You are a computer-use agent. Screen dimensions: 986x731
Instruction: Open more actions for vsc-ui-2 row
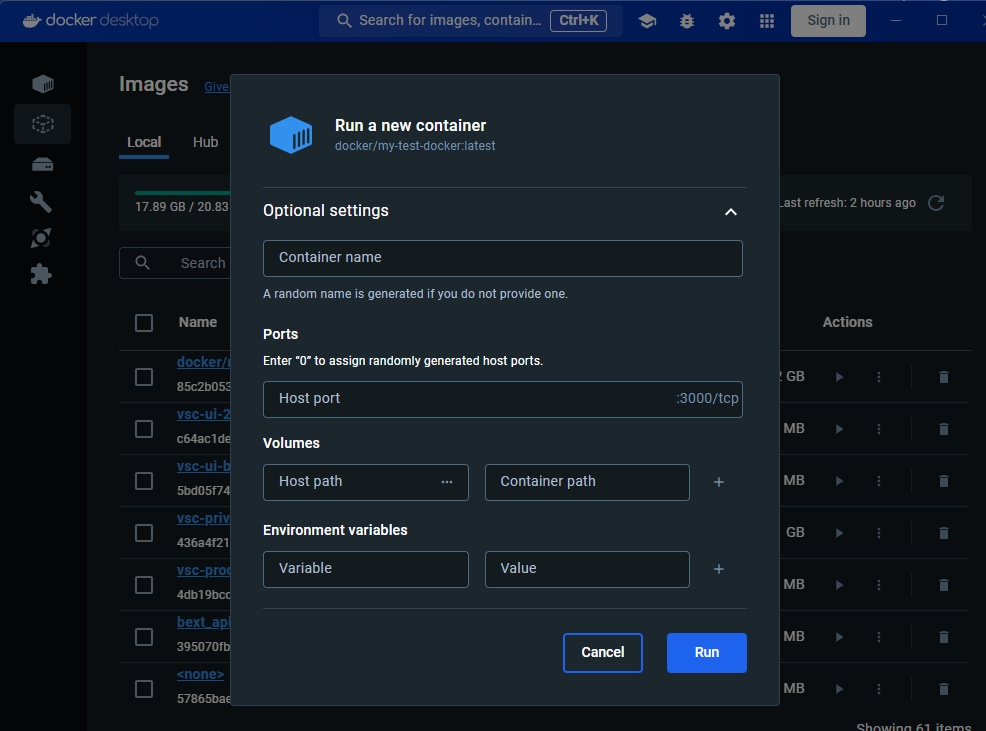(879, 429)
